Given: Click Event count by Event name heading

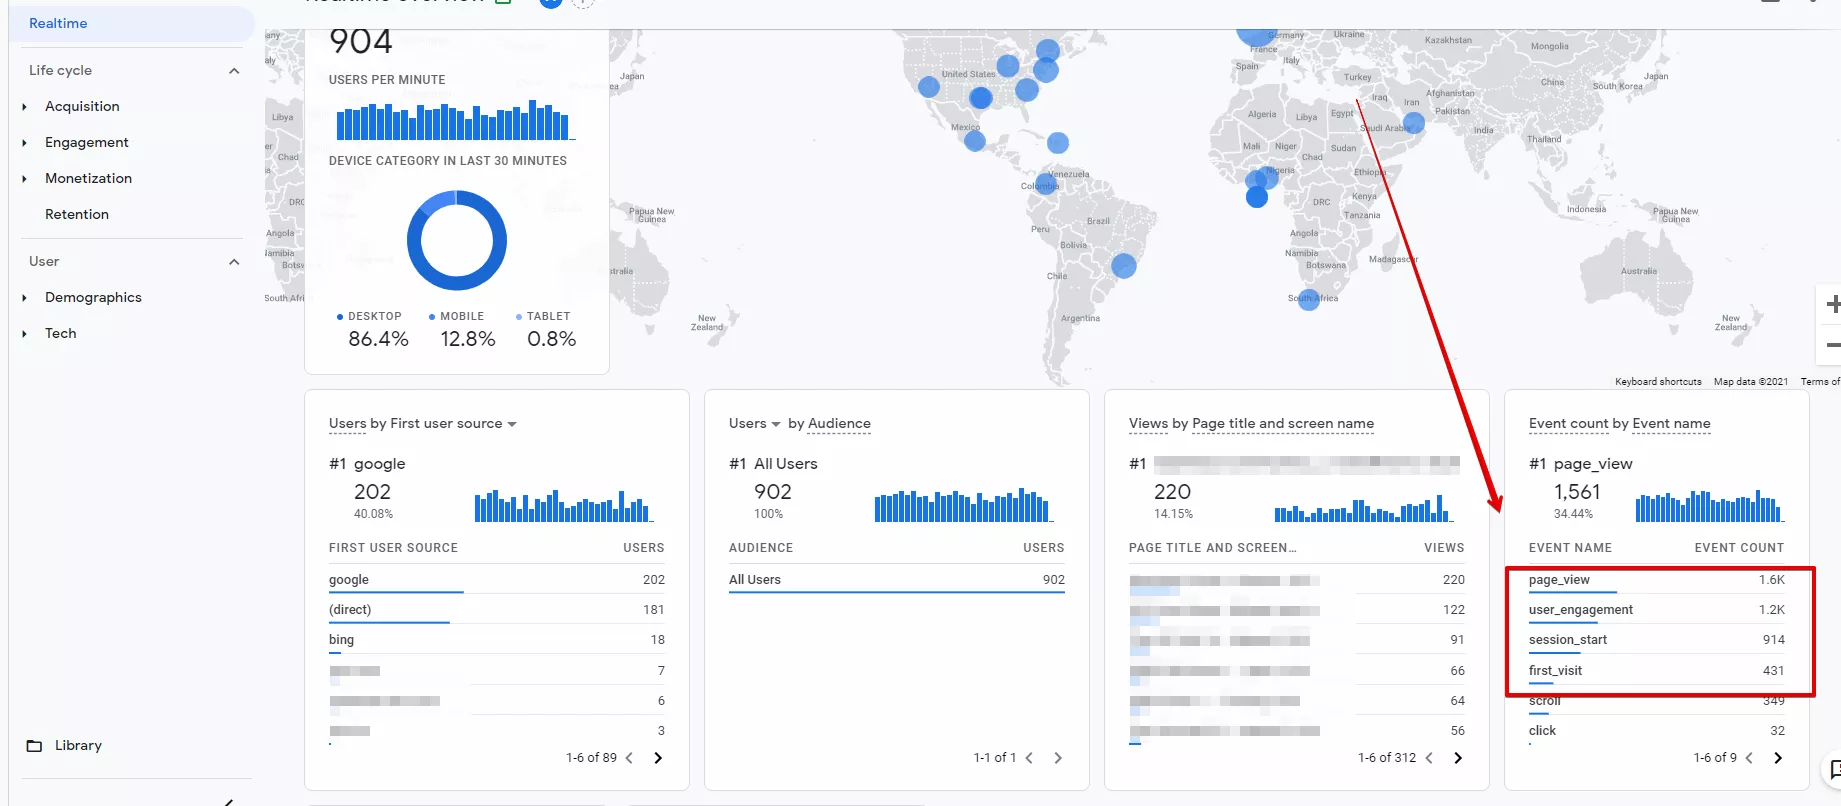Looking at the screenshot, I should [1619, 424].
